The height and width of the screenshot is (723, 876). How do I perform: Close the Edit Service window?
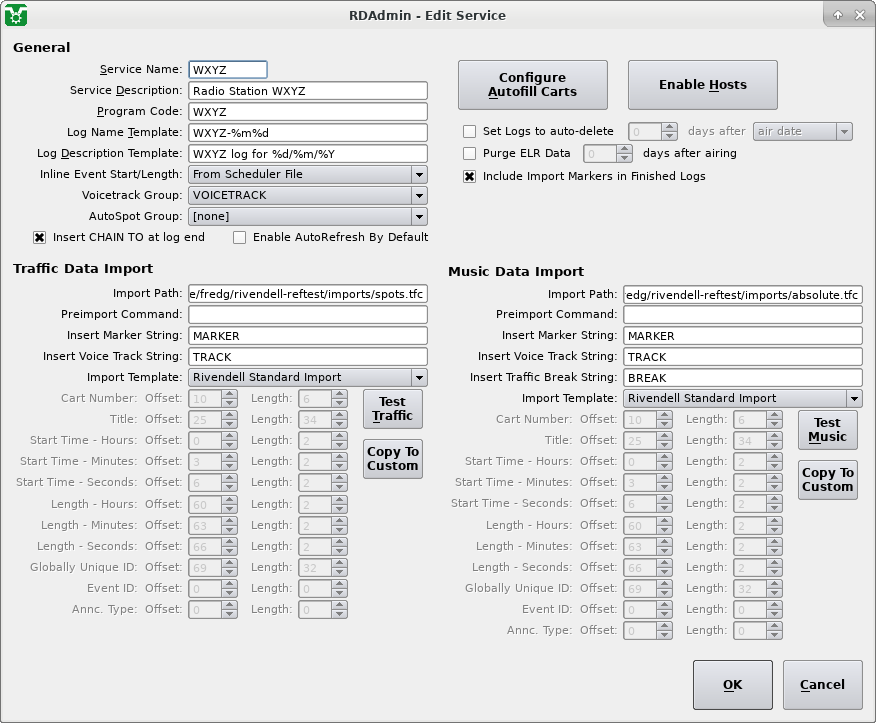coord(860,15)
